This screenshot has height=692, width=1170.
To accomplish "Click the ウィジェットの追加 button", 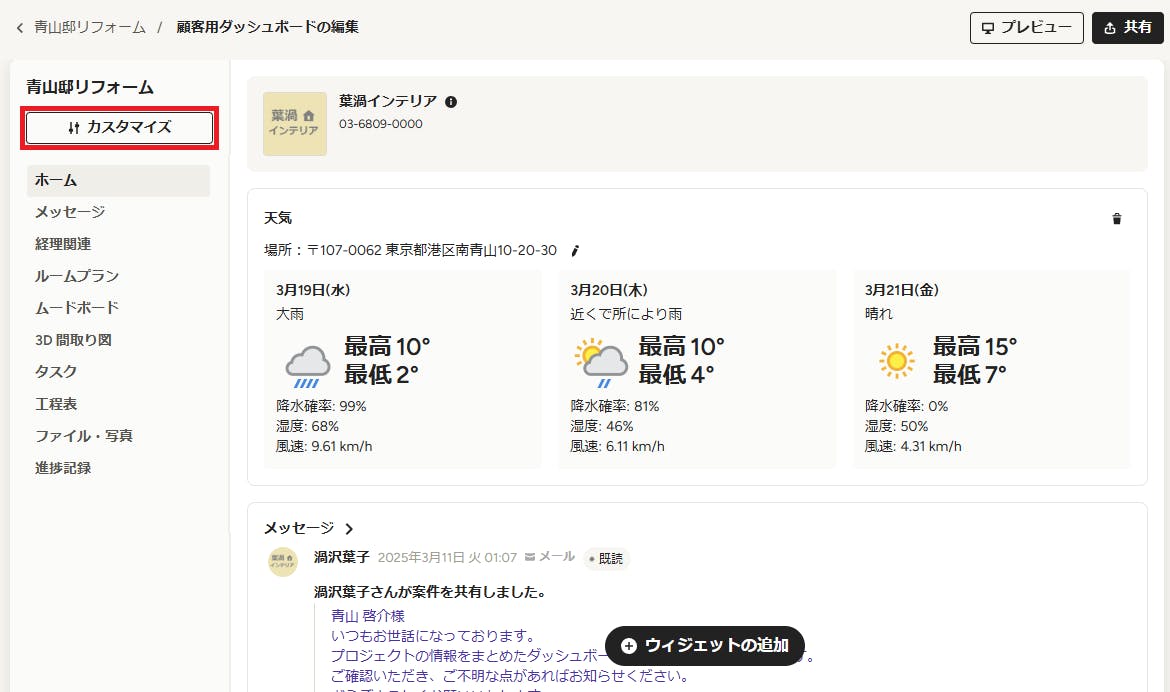I will coord(705,646).
